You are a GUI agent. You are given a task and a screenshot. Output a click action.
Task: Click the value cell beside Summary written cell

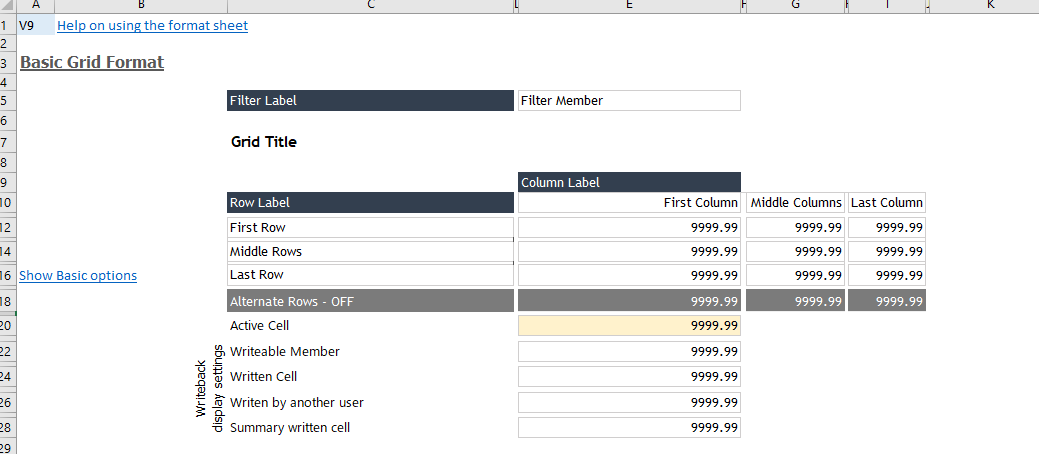click(628, 428)
